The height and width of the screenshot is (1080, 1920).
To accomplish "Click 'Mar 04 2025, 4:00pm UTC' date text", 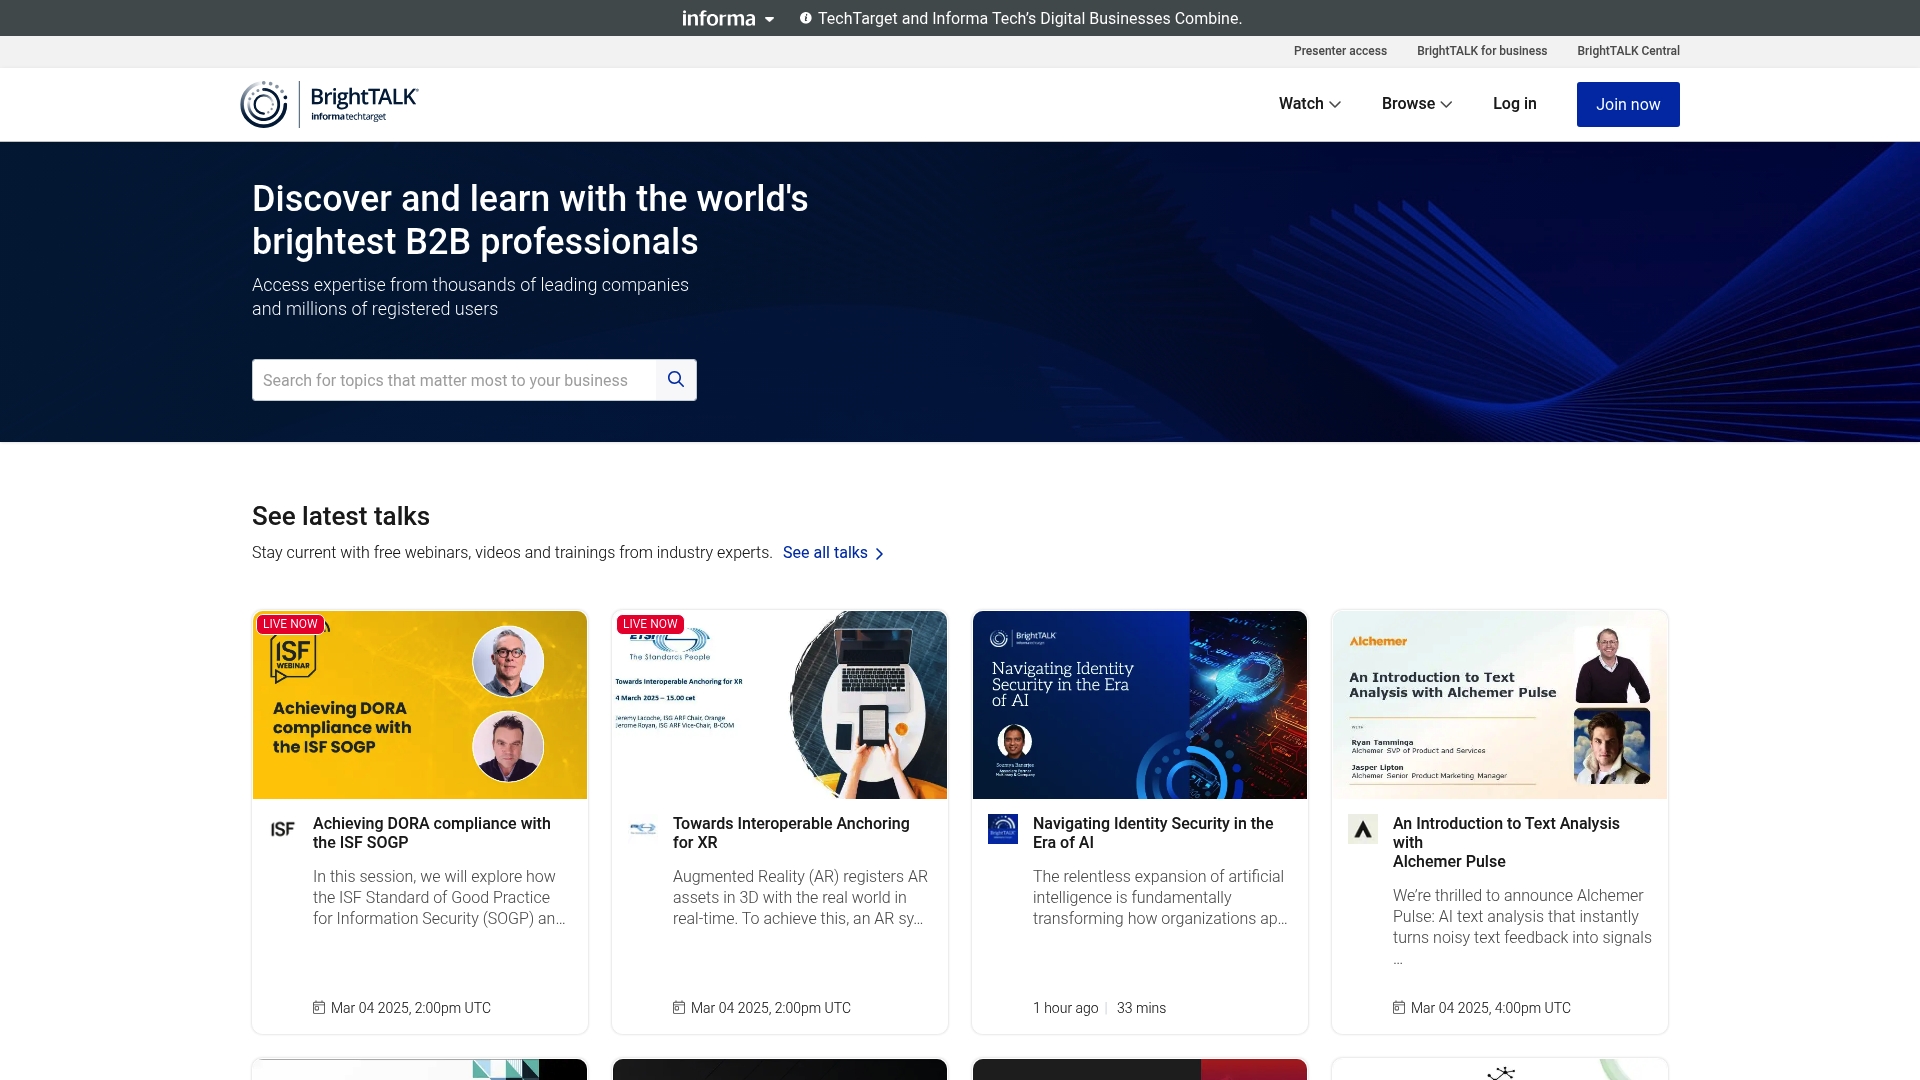I will pos(1490,1008).
